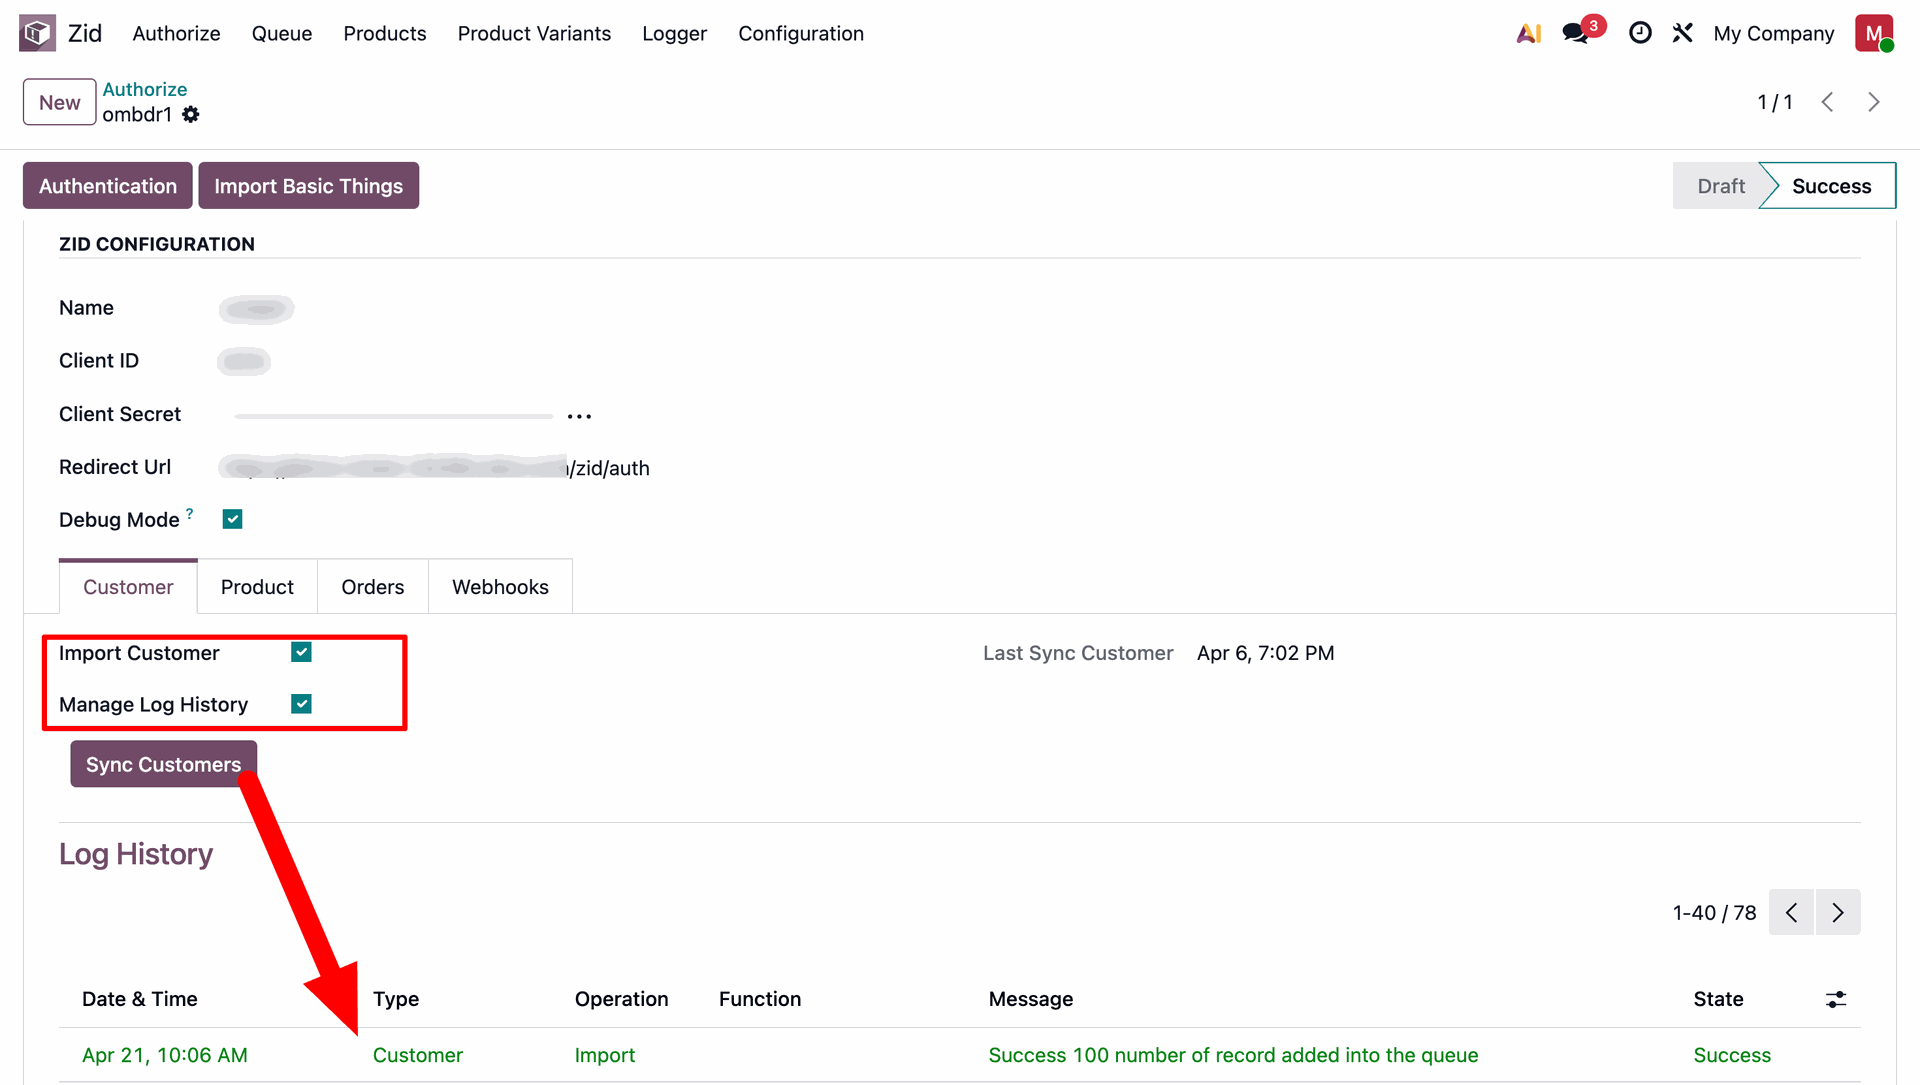Open the Logger menu
The width and height of the screenshot is (1920, 1085).
pos(674,33)
